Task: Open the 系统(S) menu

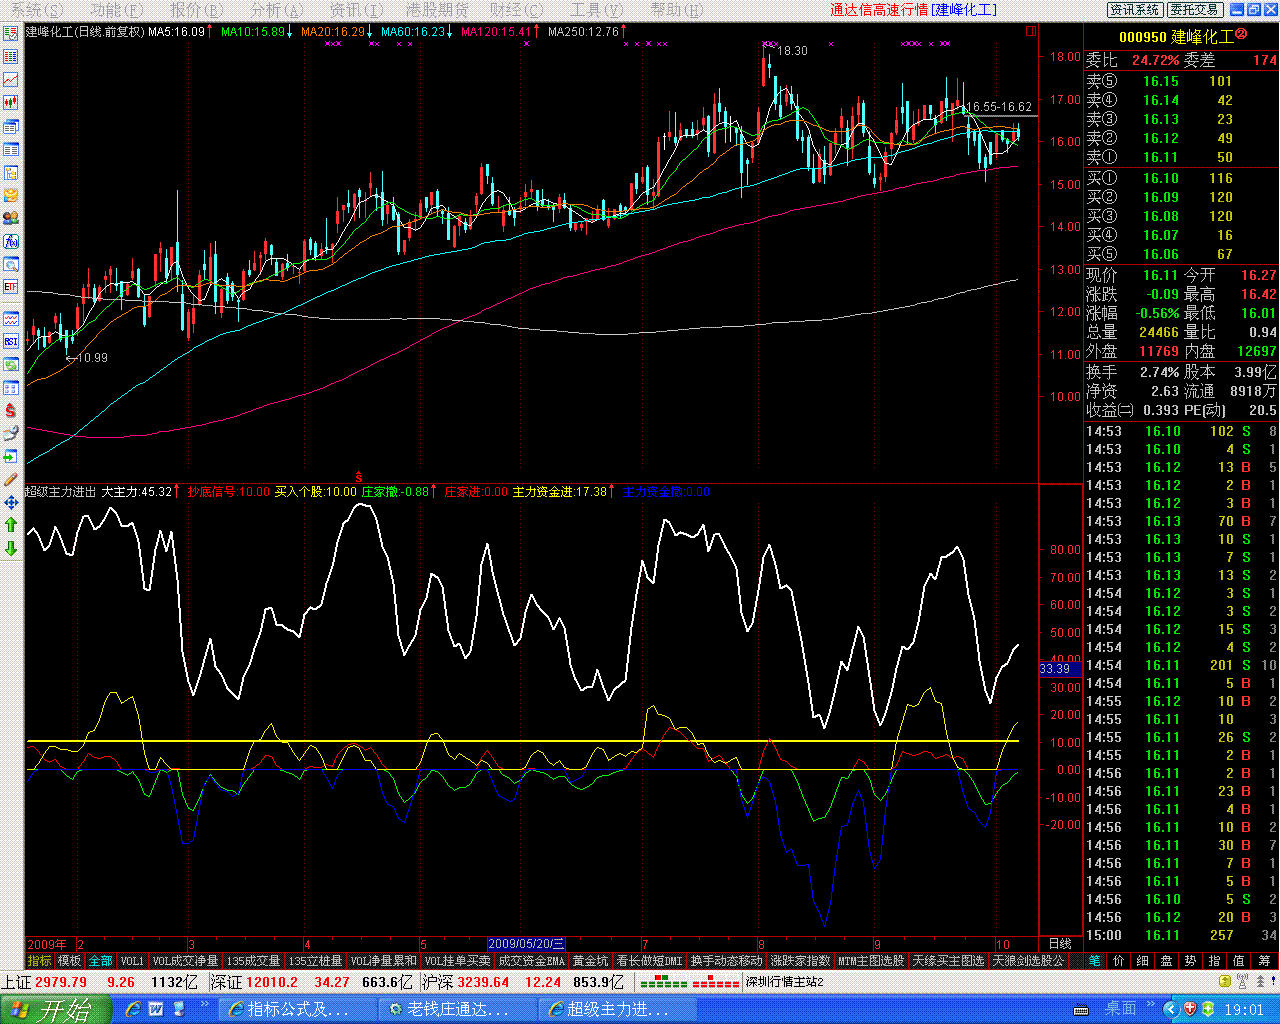Action: point(34,10)
